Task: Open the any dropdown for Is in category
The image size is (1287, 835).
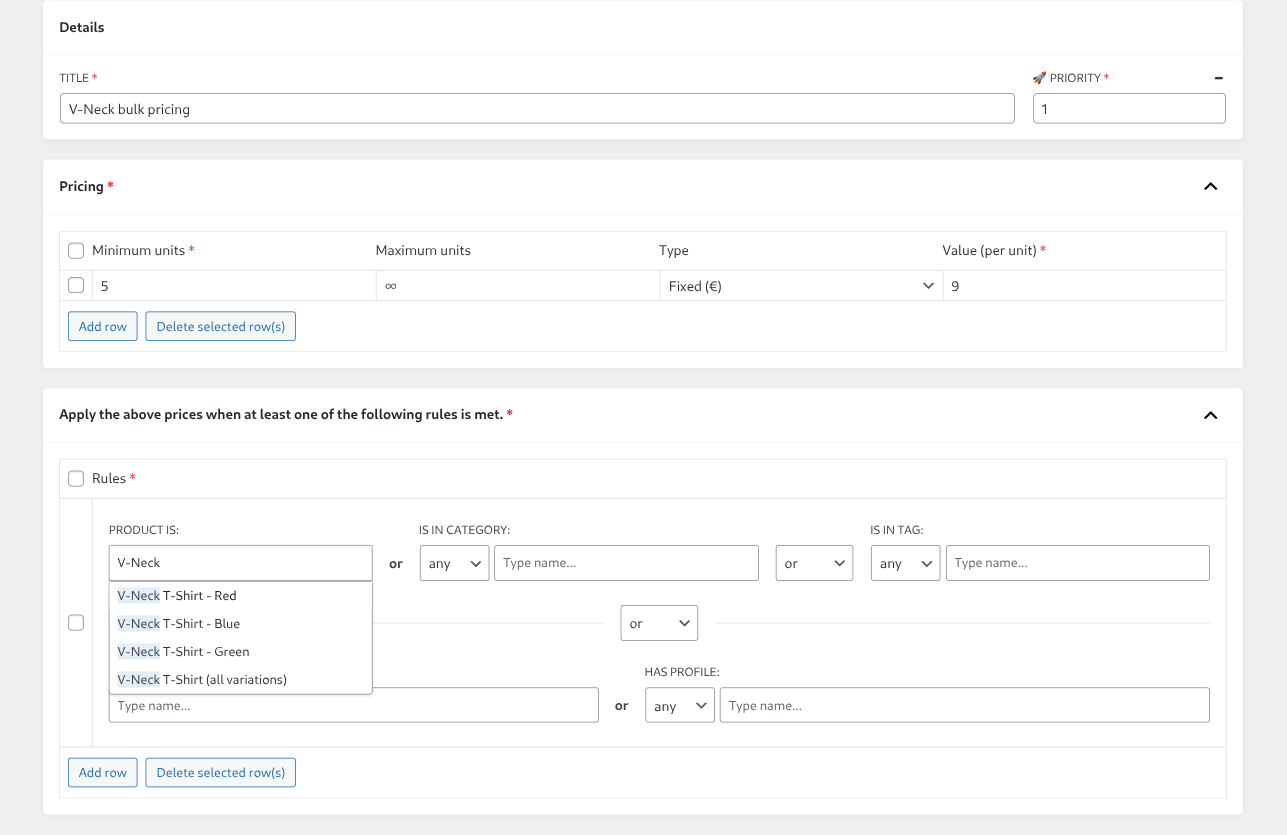Action: coord(454,563)
